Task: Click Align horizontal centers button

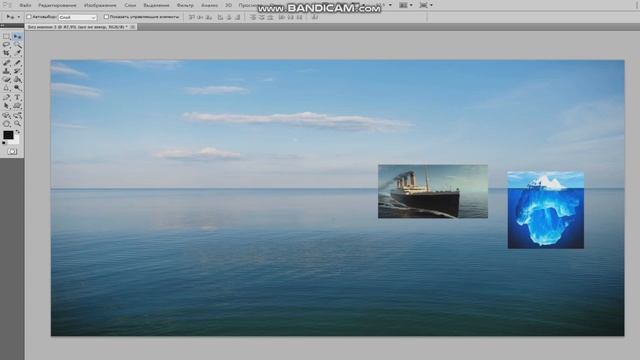Action: tap(229, 17)
